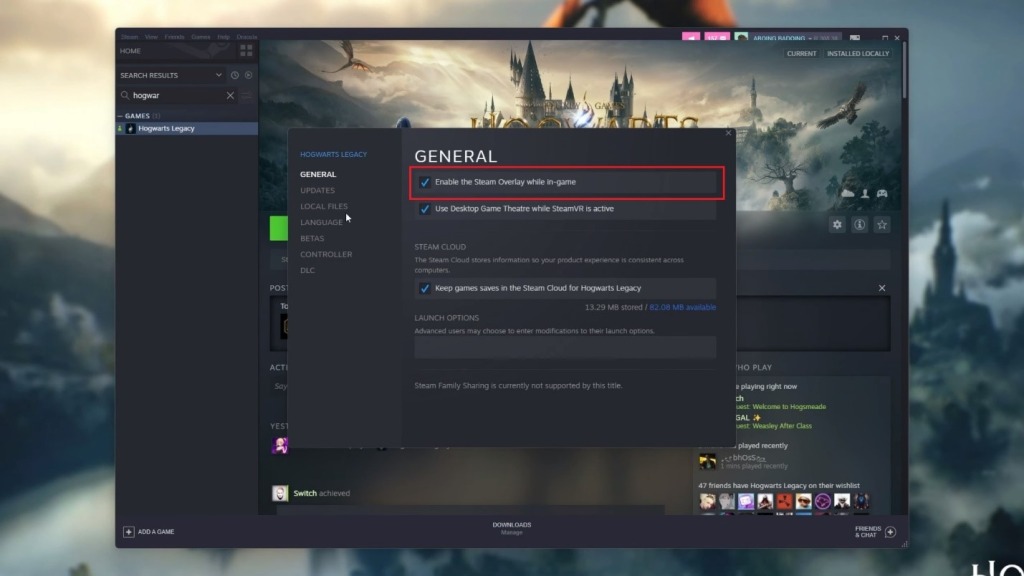Click the magnifier search icon

(125, 95)
